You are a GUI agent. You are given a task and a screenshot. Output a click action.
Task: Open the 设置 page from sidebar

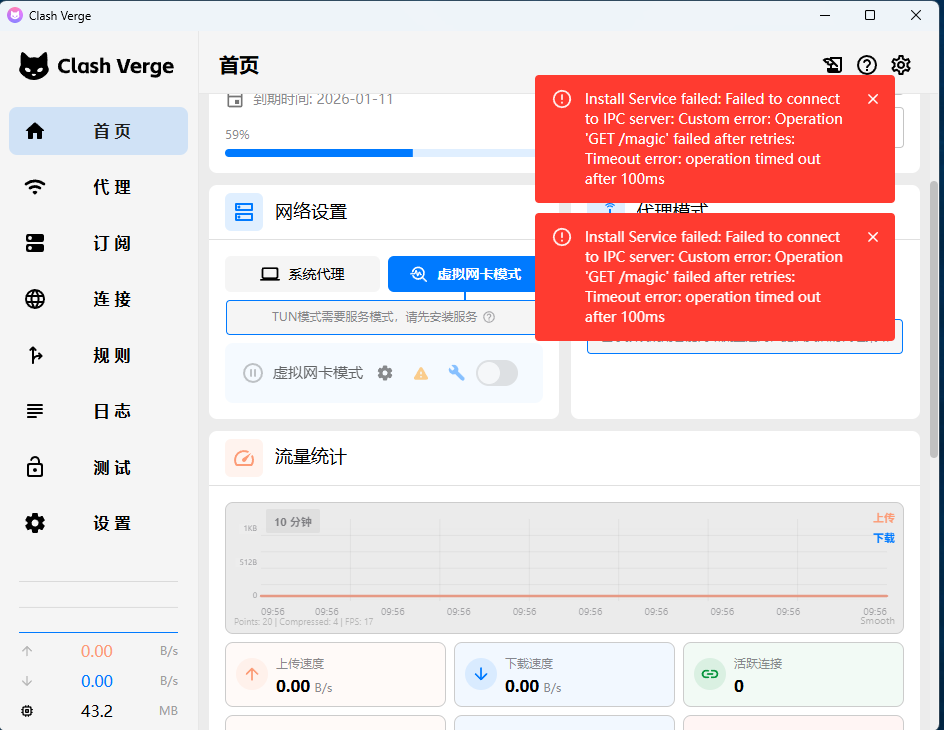click(x=98, y=523)
